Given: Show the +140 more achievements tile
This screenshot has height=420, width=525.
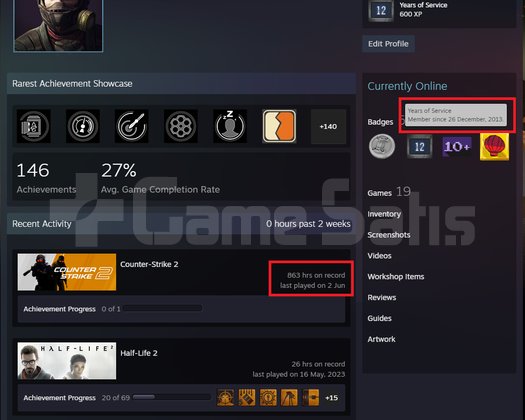Looking at the screenshot, I should click(x=328, y=127).
